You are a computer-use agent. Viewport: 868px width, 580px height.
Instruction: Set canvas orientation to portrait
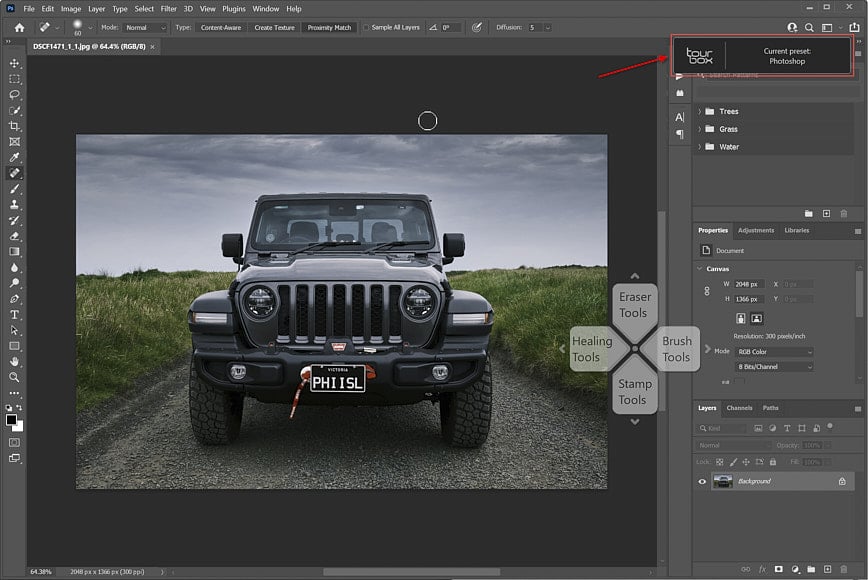point(741,318)
